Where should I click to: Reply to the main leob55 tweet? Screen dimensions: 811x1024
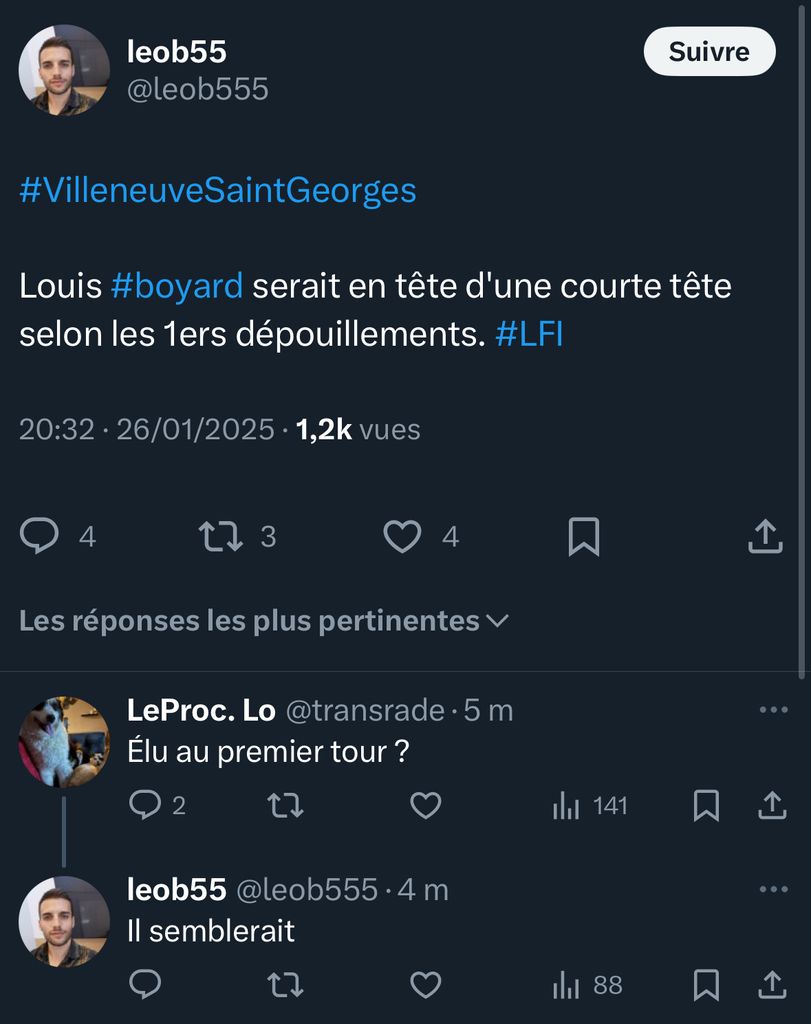pyautogui.click(x=40, y=537)
